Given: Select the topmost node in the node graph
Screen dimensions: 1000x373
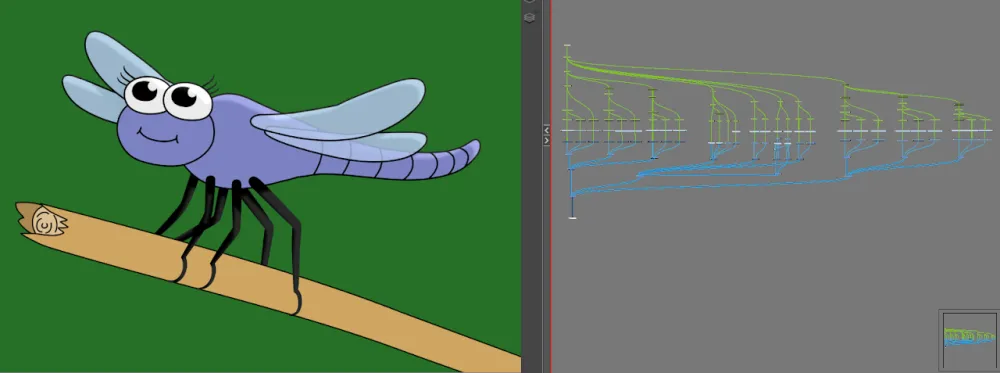Looking at the screenshot, I should tap(567, 46).
